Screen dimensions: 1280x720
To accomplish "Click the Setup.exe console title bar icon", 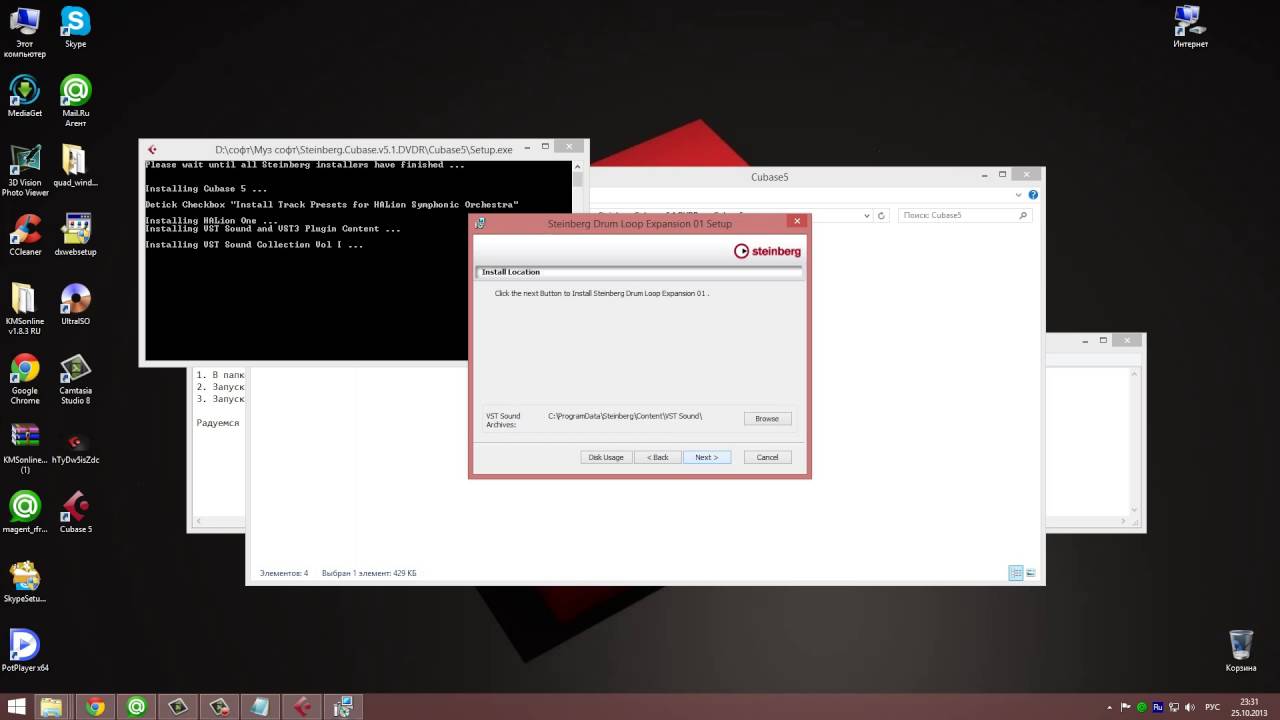I will click(x=152, y=150).
